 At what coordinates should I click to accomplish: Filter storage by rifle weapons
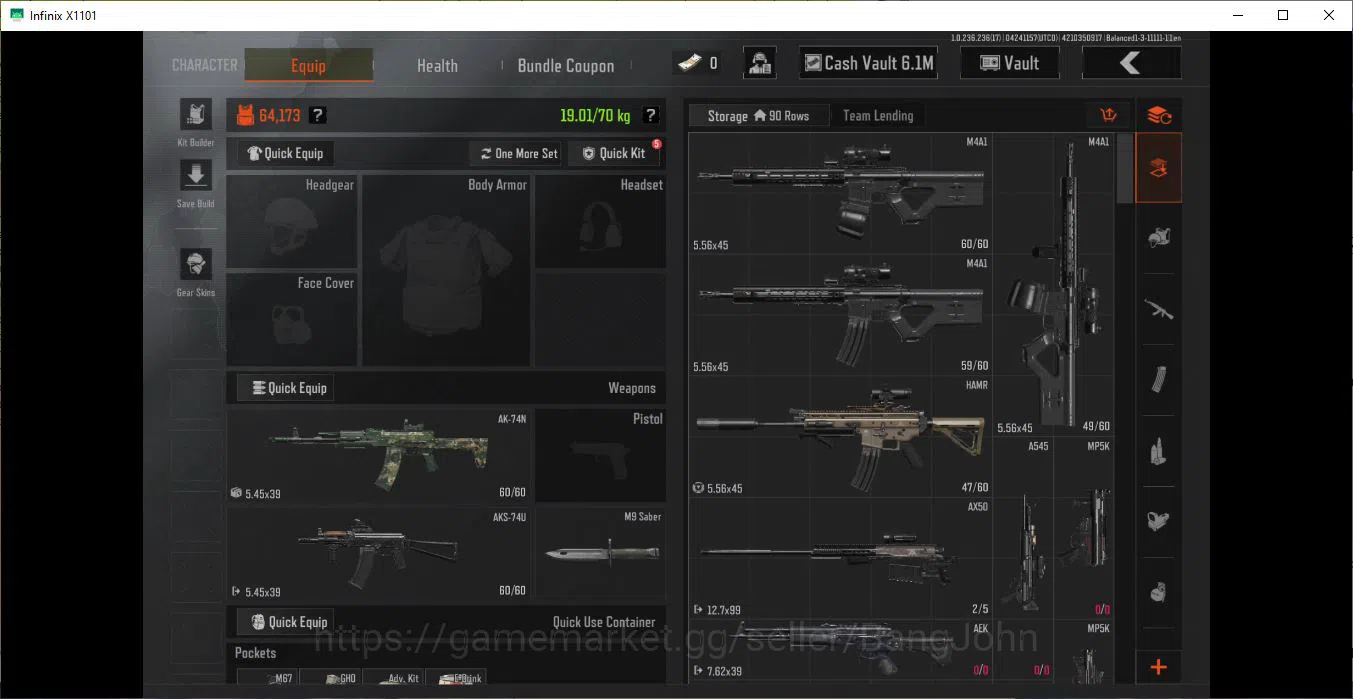point(1159,309)
